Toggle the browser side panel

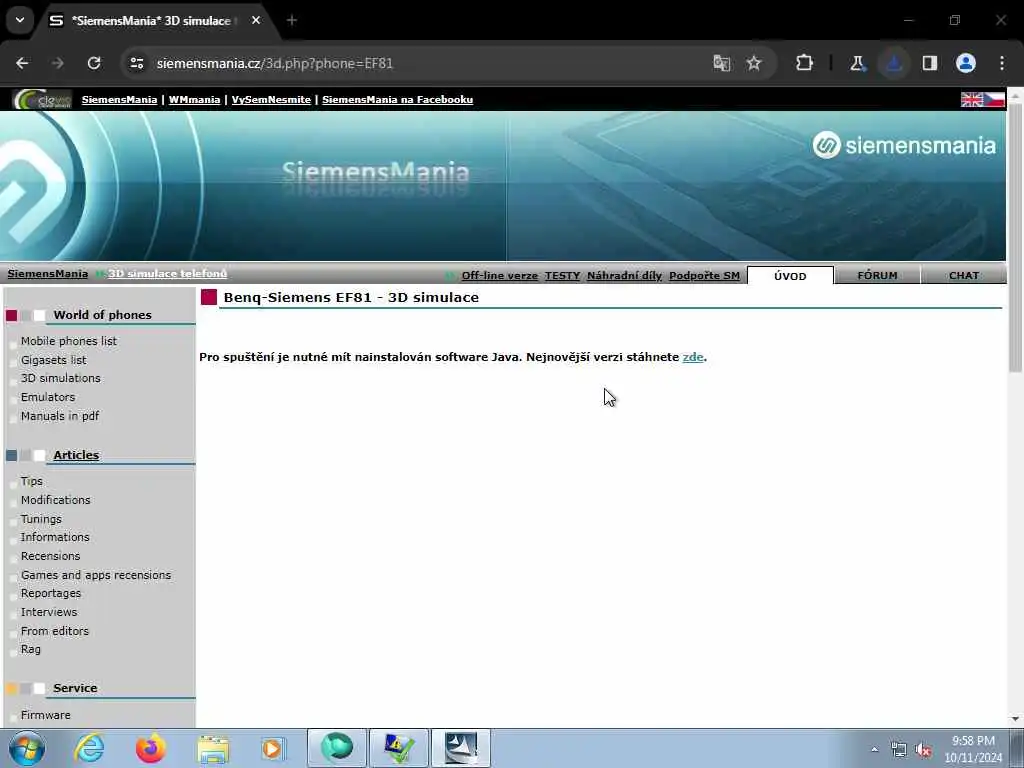929,63
